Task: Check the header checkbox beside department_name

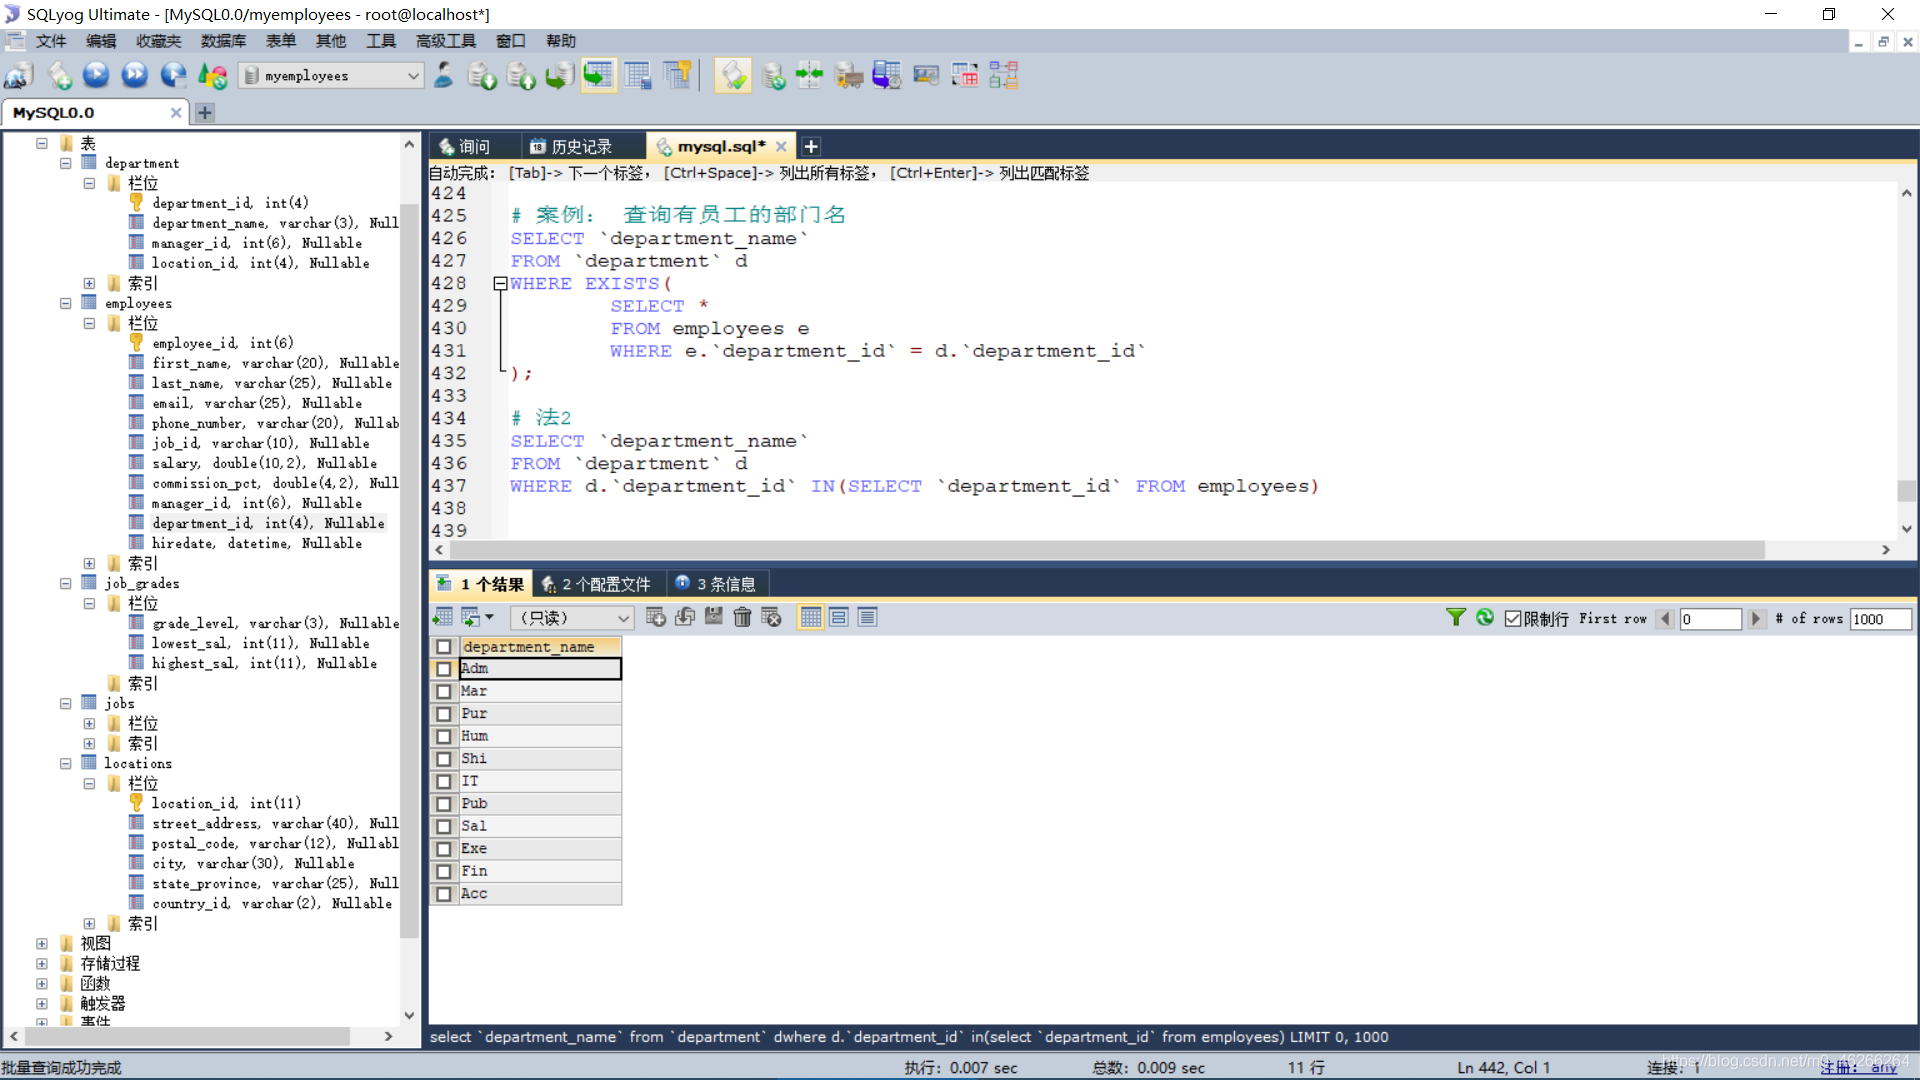Action: point(444,647)
